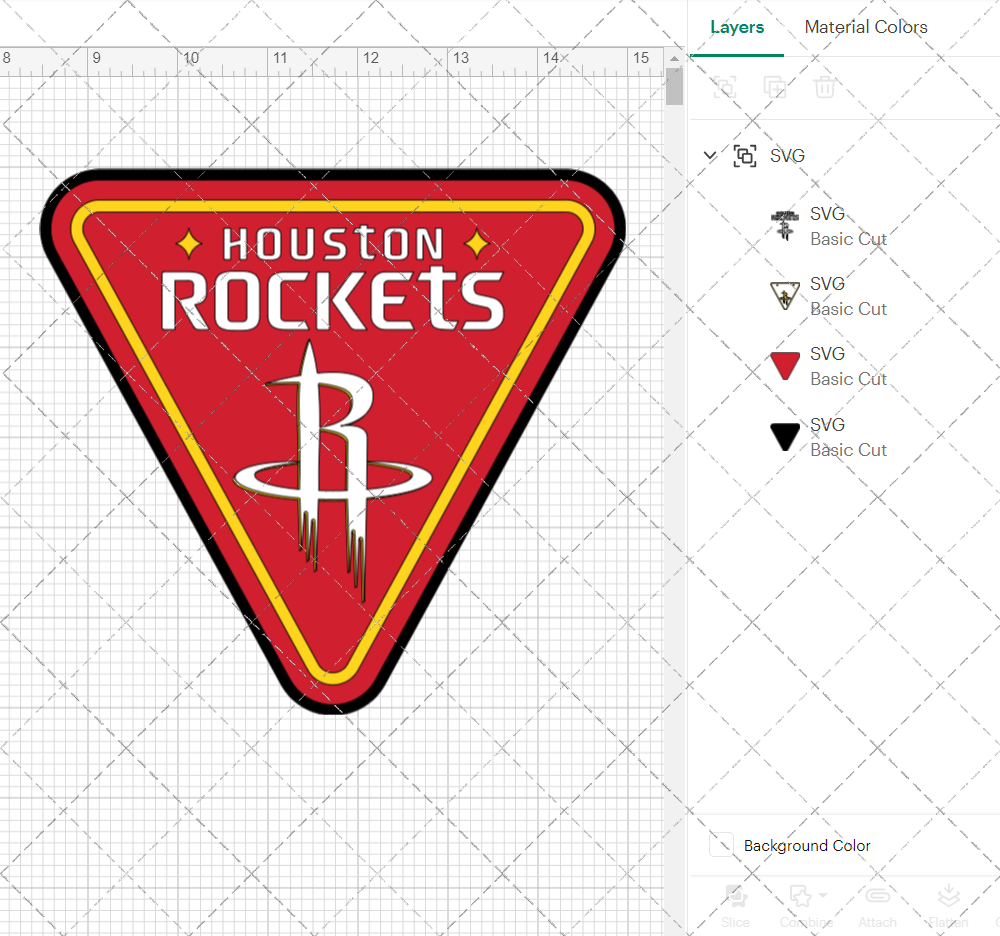This screenshot has width=1000, height=936.
Task: Click the 'Basic Cut' label of red layer
Action: 848,379
